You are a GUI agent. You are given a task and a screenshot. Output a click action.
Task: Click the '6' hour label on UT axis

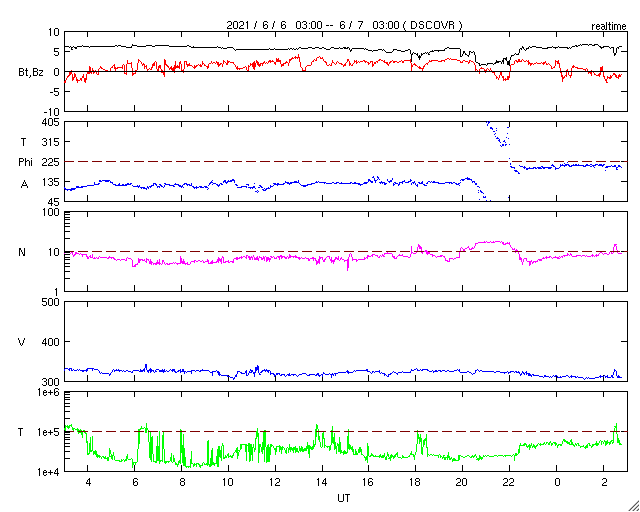135,483
